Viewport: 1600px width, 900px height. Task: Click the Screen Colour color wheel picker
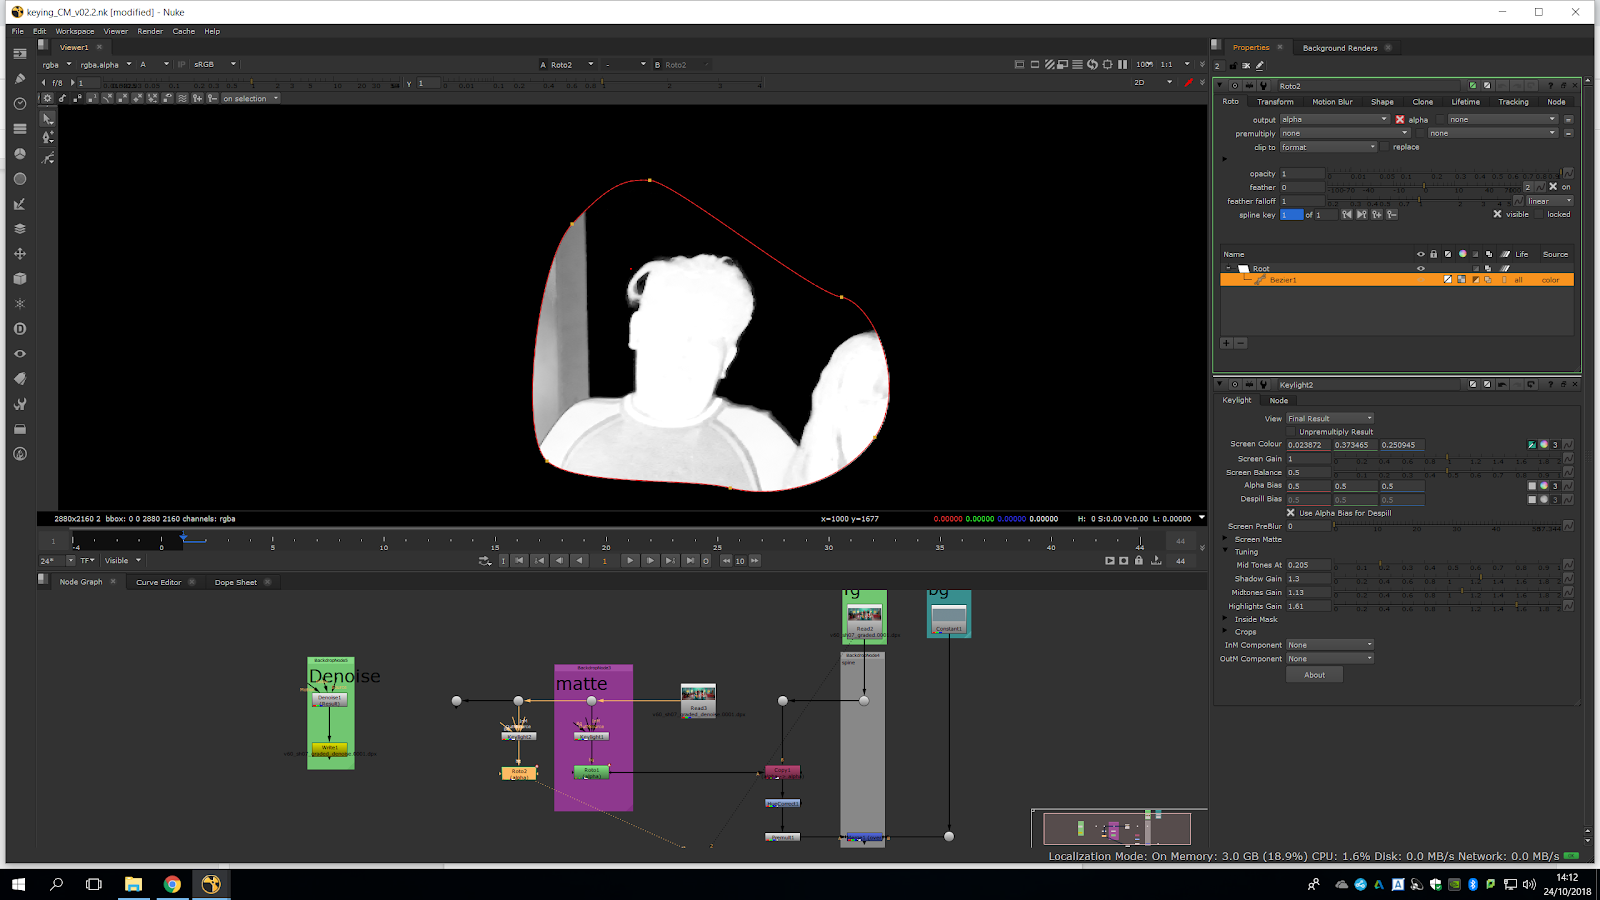click(x=1543, y=445)
